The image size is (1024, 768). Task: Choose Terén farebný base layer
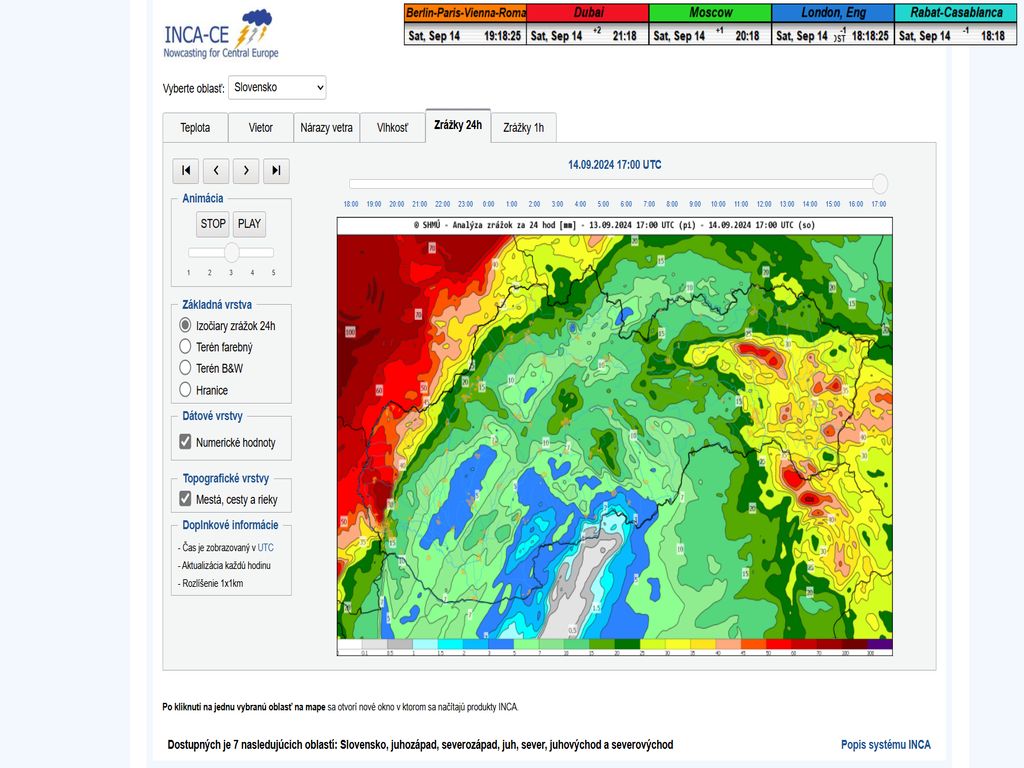coord(185,347)
